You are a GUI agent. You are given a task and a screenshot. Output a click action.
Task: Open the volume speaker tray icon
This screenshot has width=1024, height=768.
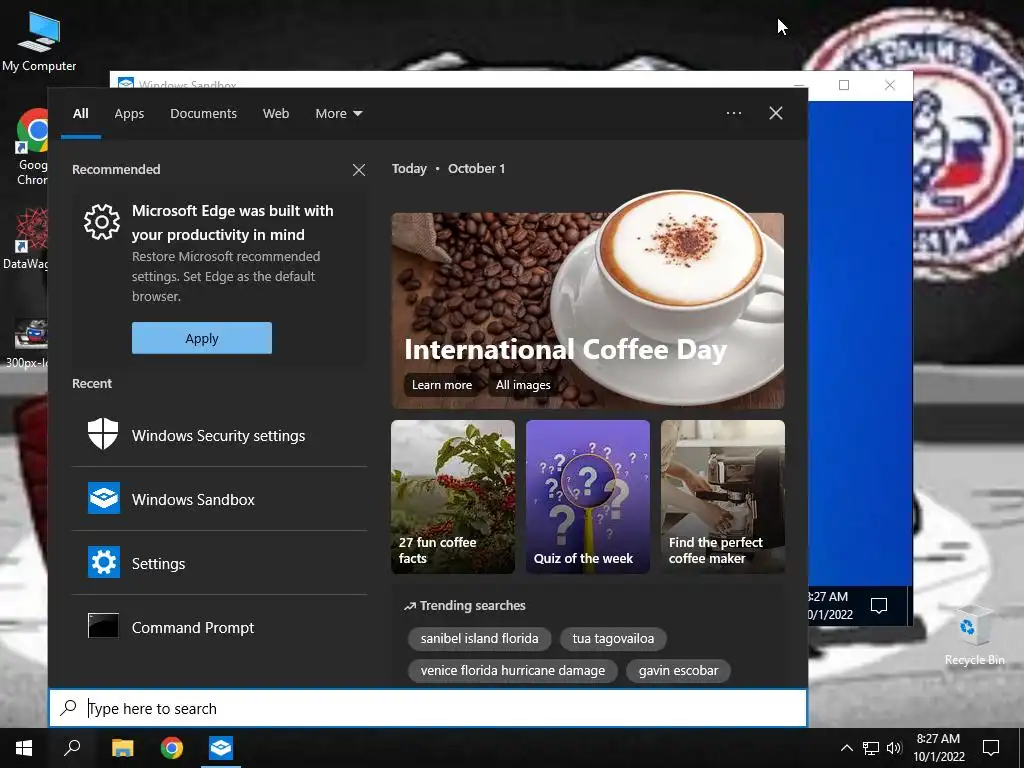click(894, 748)
